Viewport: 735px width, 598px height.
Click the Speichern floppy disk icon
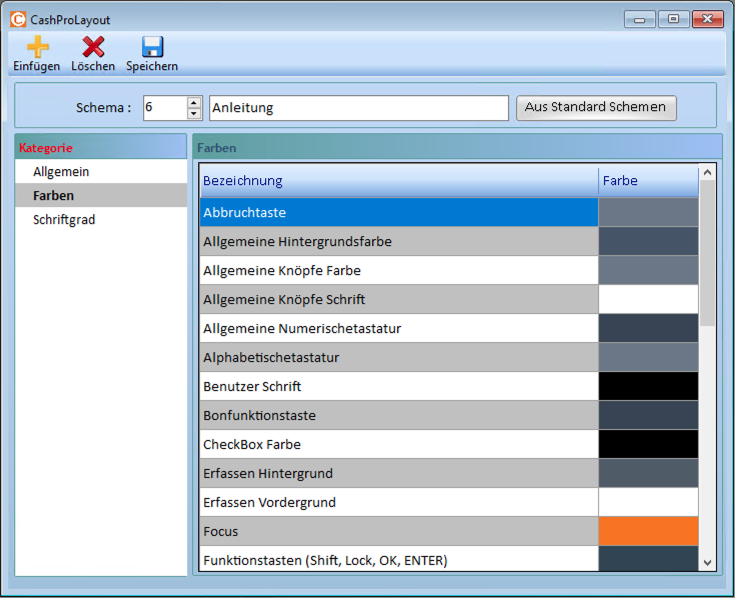click(x=152, y=46)
